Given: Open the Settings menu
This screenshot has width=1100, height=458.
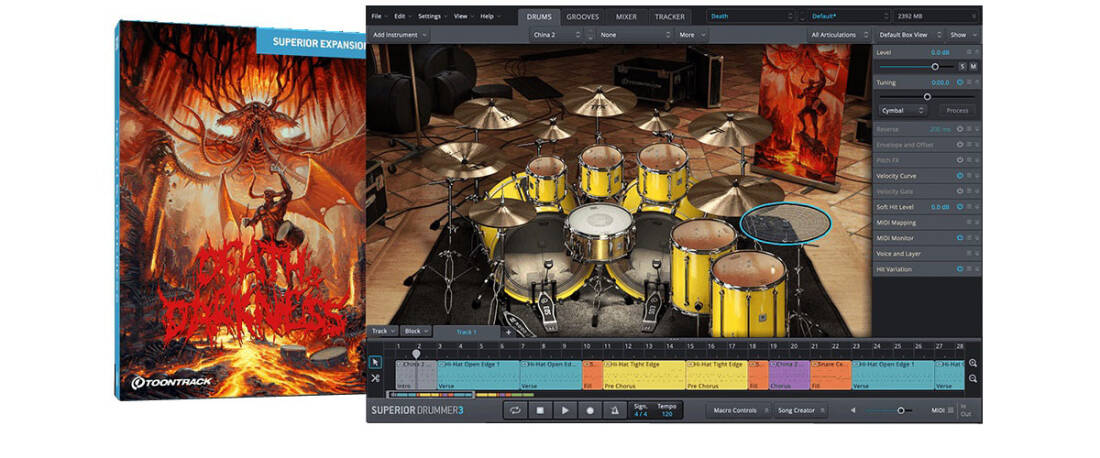Looking at the screenshot, I should (x=431, y=17).
